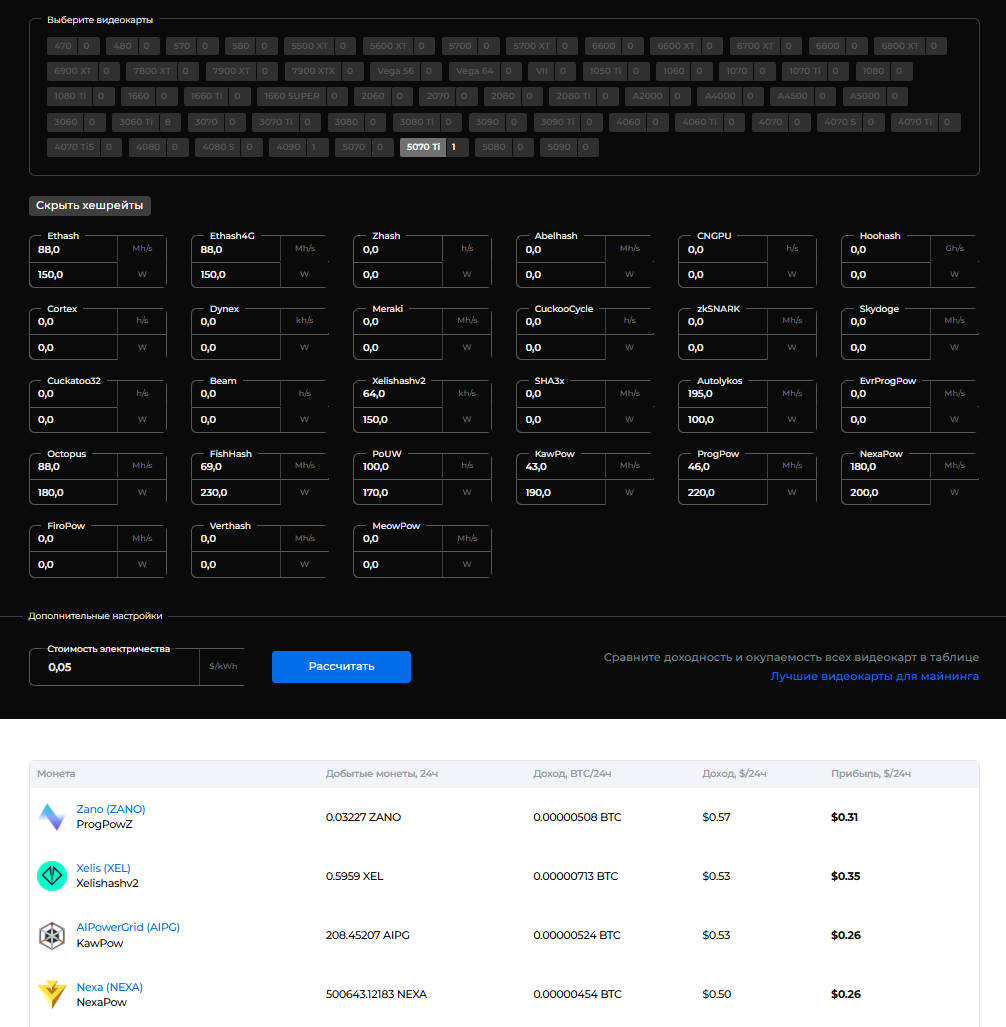The image size is (1006, 1027).
Task: Click the Xelis coin logo icon
Action: click(x=52, y=876)
